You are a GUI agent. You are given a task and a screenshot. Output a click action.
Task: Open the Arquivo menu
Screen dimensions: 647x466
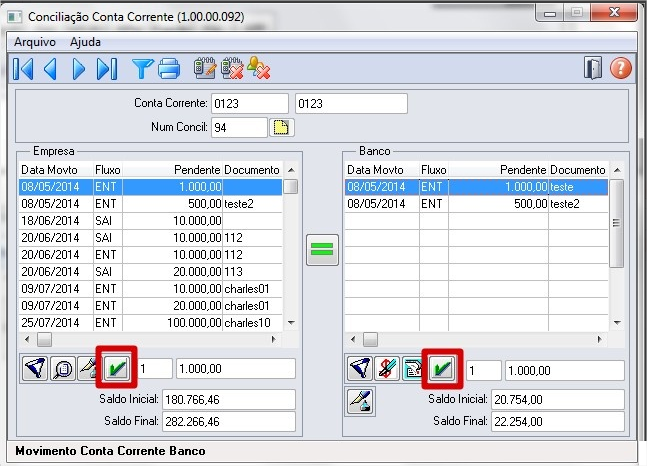(35, 42)
